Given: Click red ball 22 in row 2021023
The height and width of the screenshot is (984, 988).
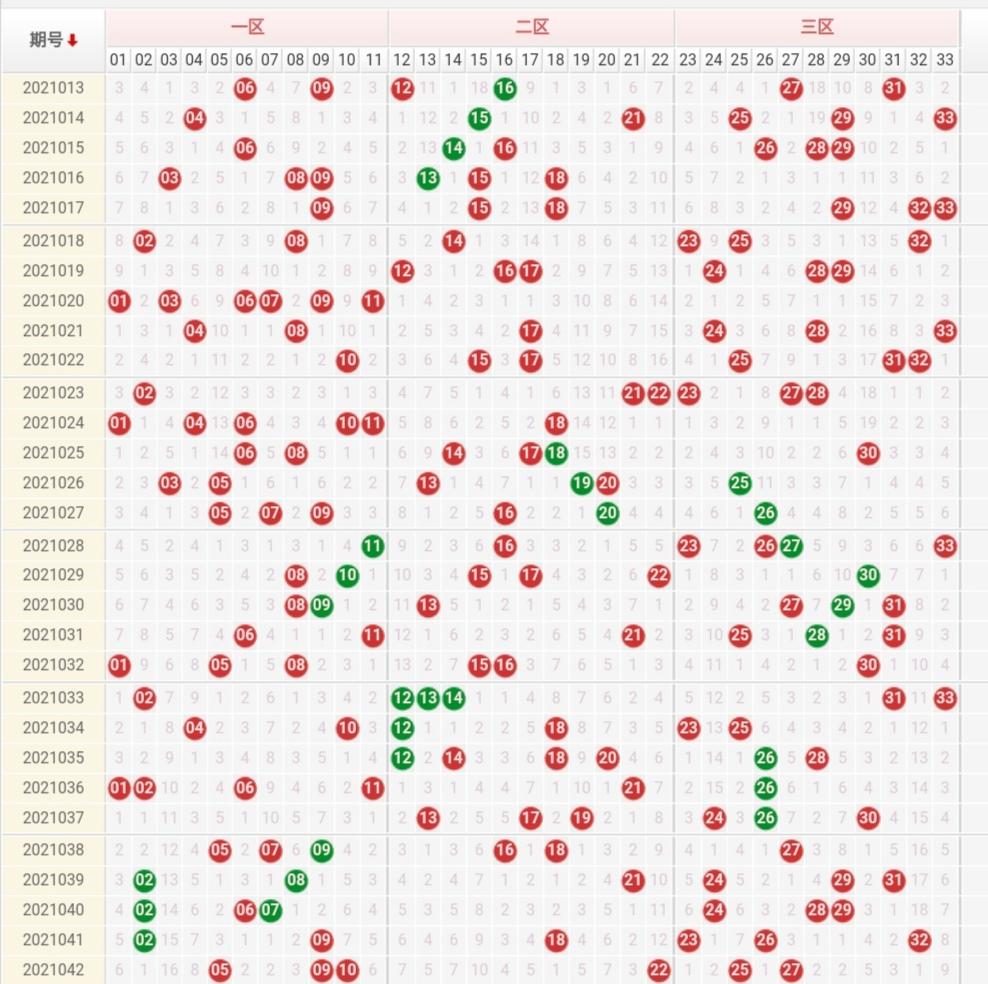Looking at the screenshot, I should click(x=658, y=393).
